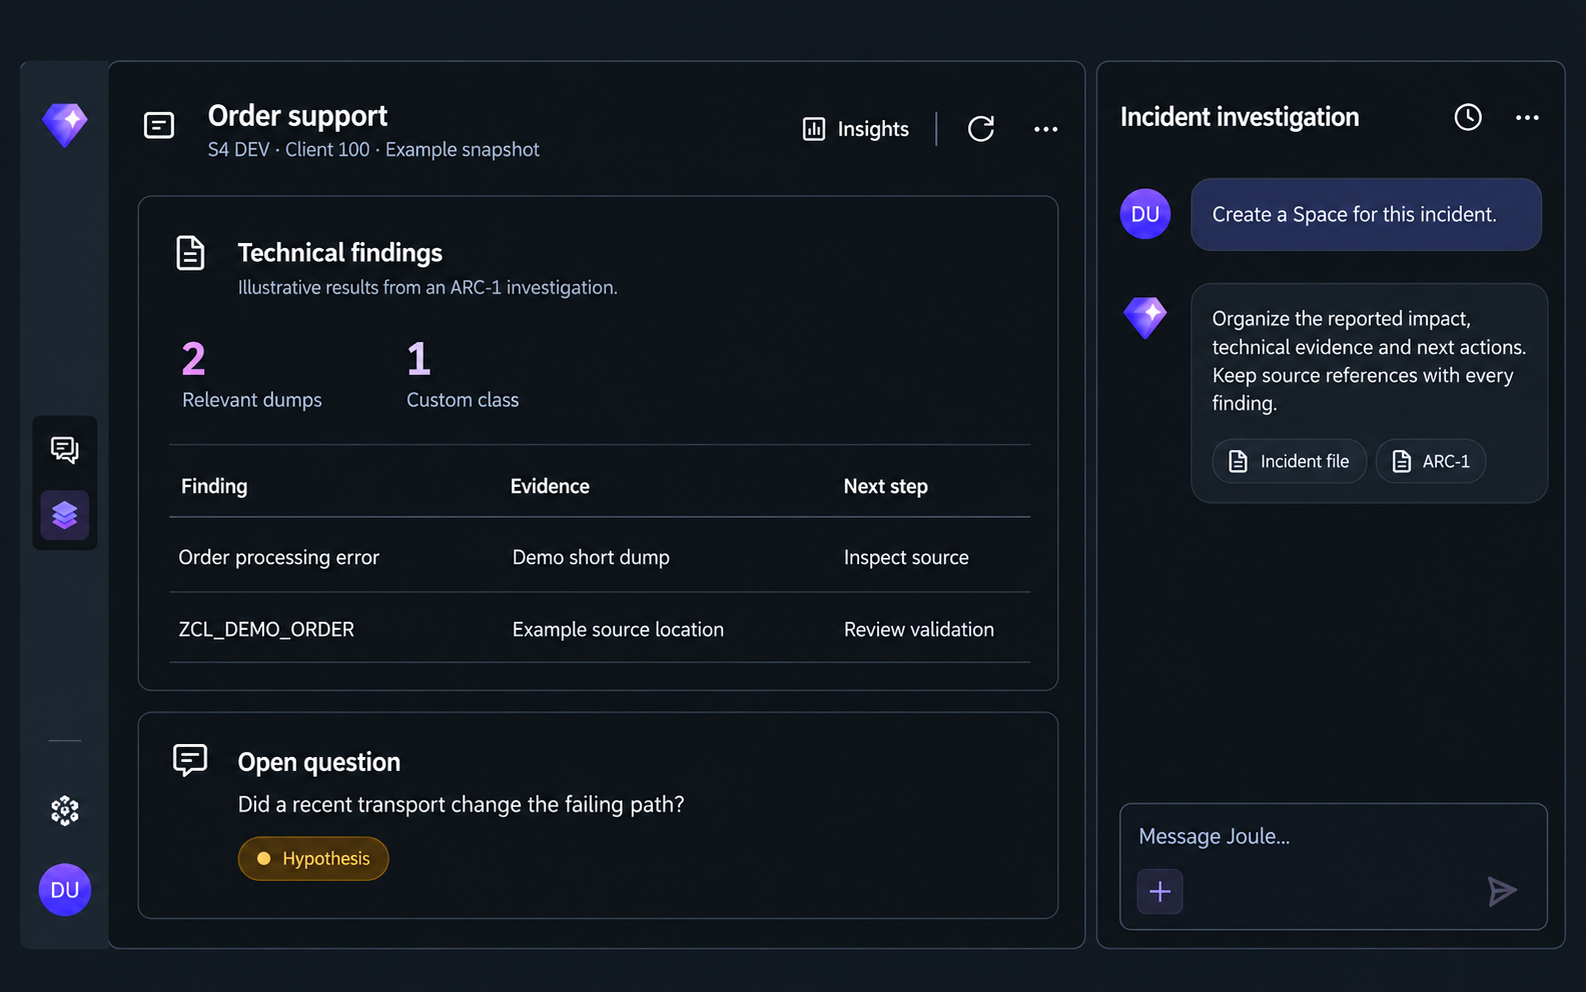Add attachment with the plus button

pyautogui.click(x=1160, y=891)
